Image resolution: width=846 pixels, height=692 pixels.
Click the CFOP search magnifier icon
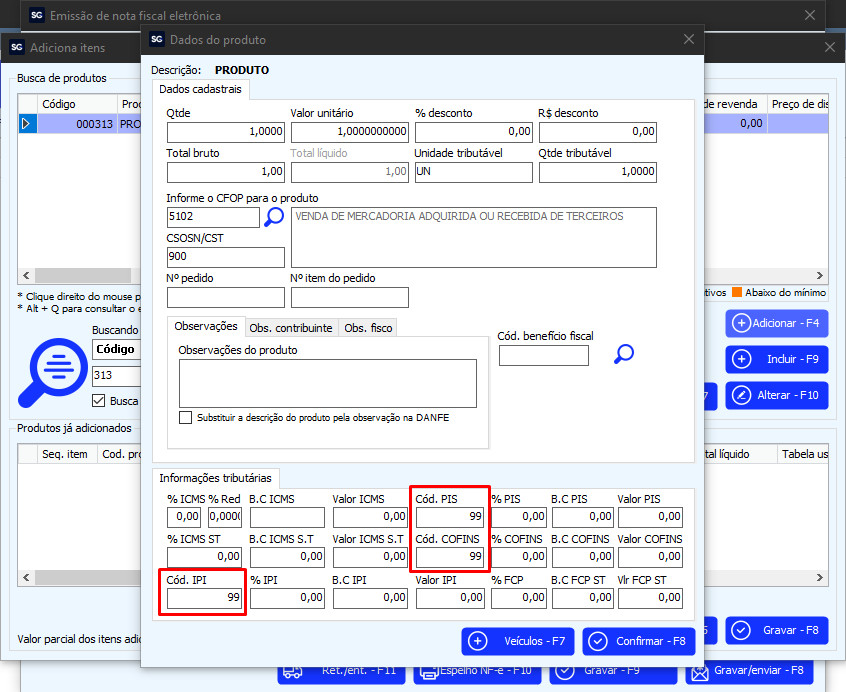pyautogui.click(x=274, y=217)
